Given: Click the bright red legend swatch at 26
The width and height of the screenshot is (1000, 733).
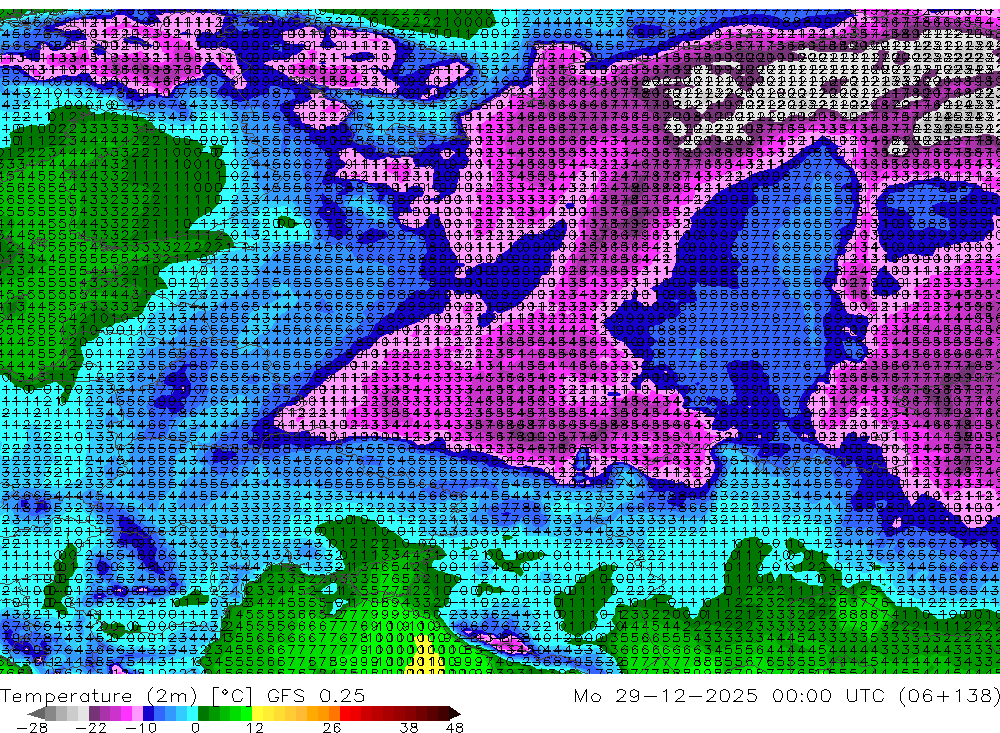Looking at the screenshot, I should [345, 713].
